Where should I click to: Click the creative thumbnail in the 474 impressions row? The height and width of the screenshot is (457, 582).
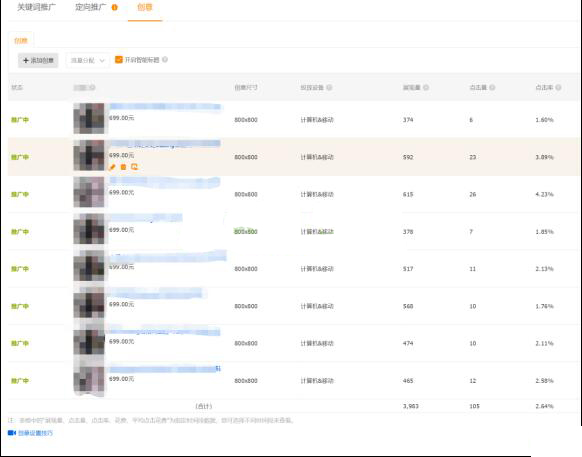pos(89,341)
